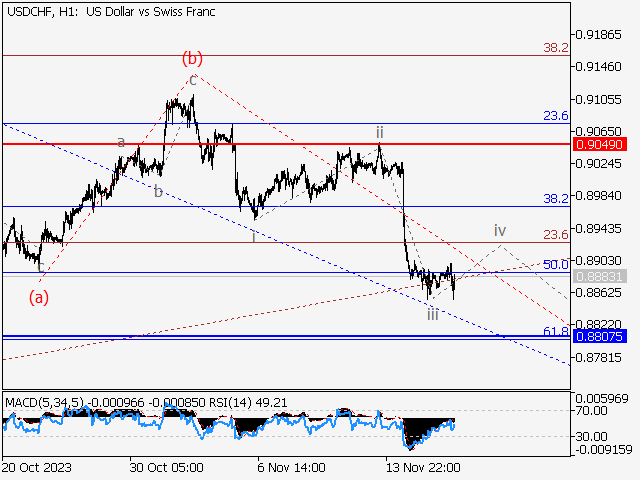Click the -0.009159 MACD scale value

(604, 450)
